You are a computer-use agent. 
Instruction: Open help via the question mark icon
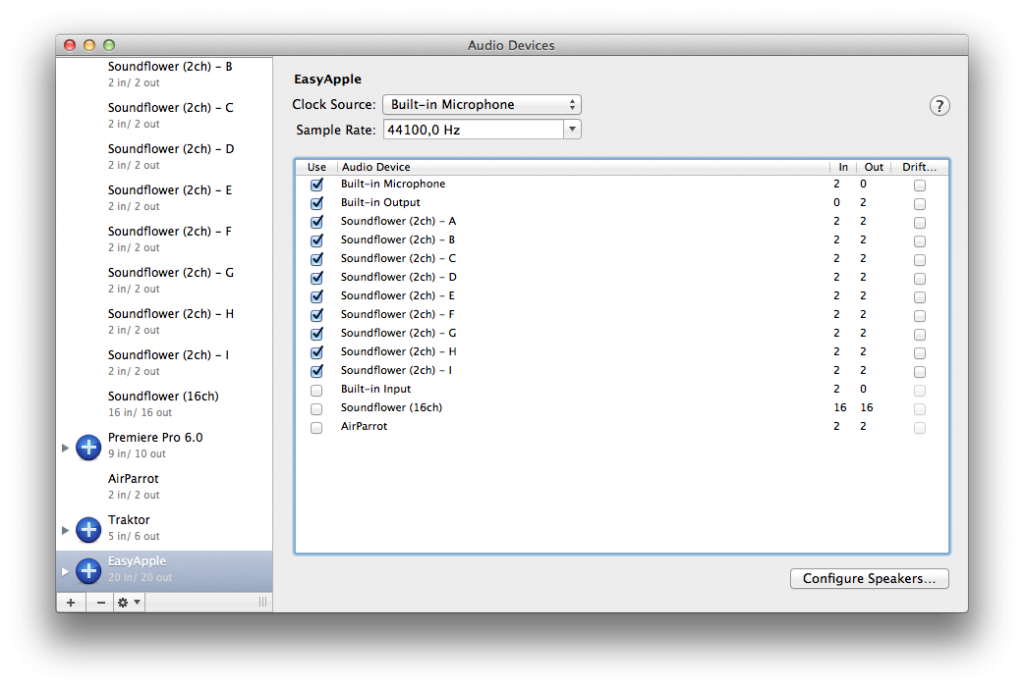[x=938, y=104]
